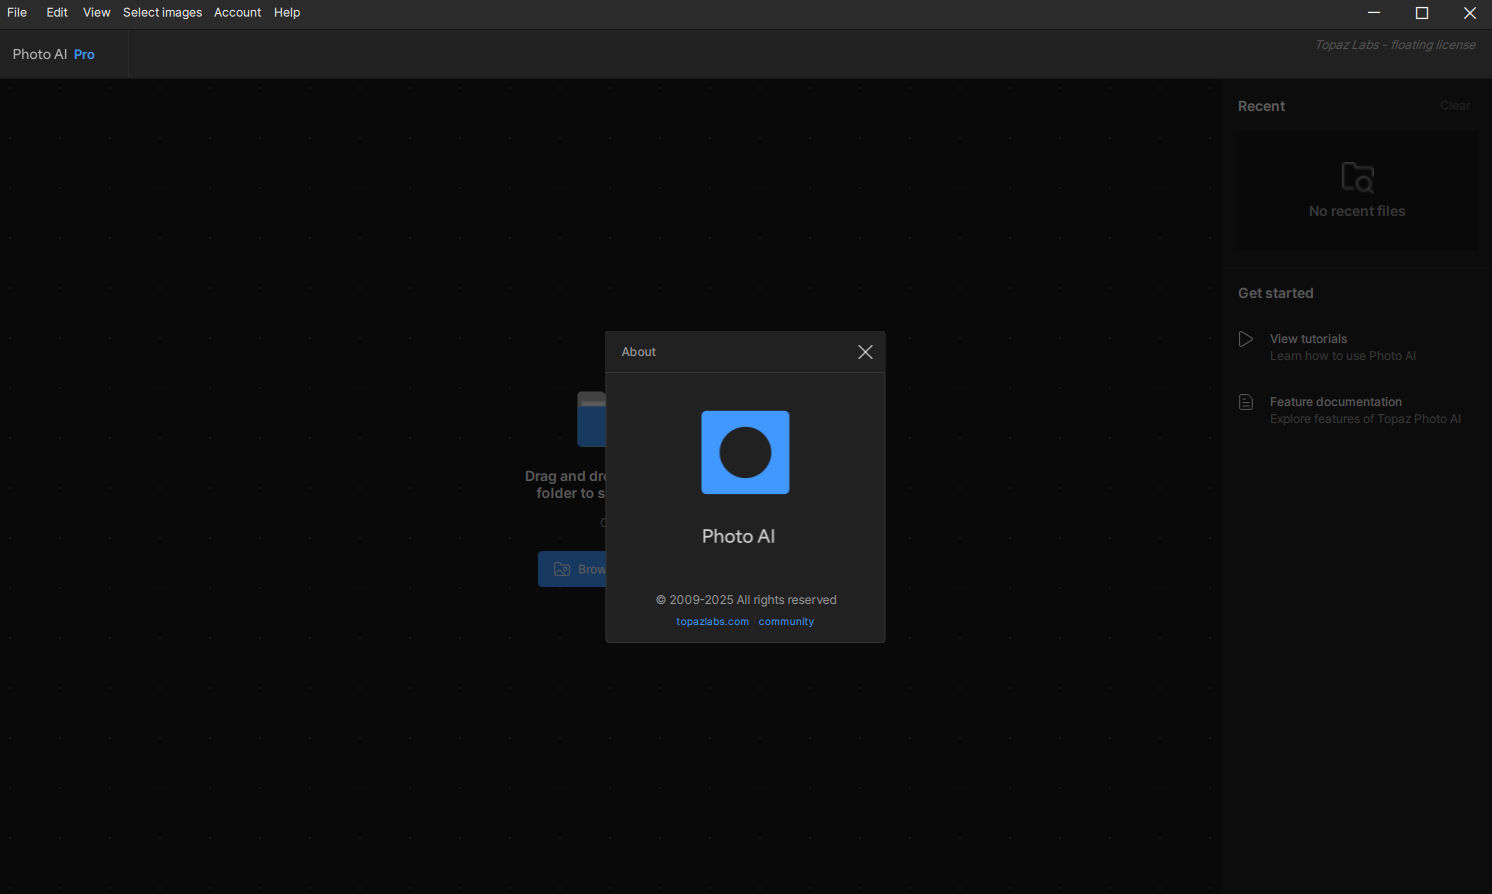
Task: Open the Edit menu
Action: tap(57, 13)
